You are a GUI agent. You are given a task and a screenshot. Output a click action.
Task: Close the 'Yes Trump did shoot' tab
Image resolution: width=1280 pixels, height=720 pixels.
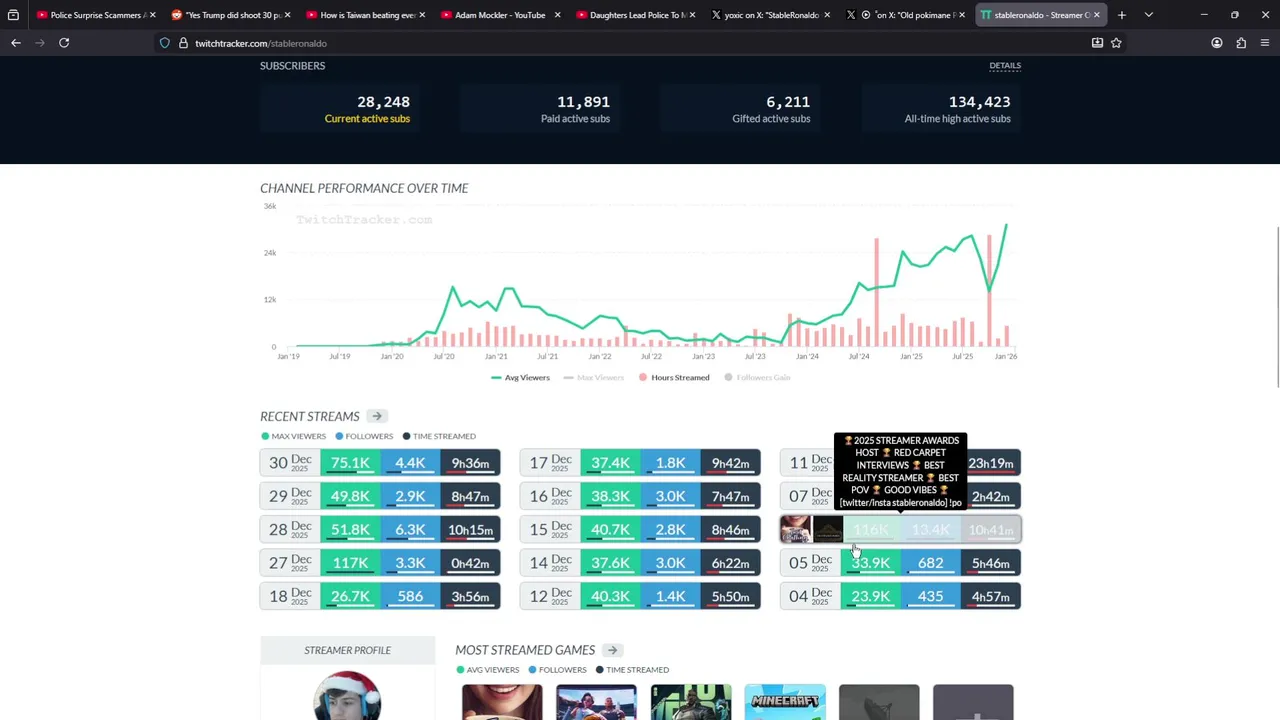(x=288, y=15)
